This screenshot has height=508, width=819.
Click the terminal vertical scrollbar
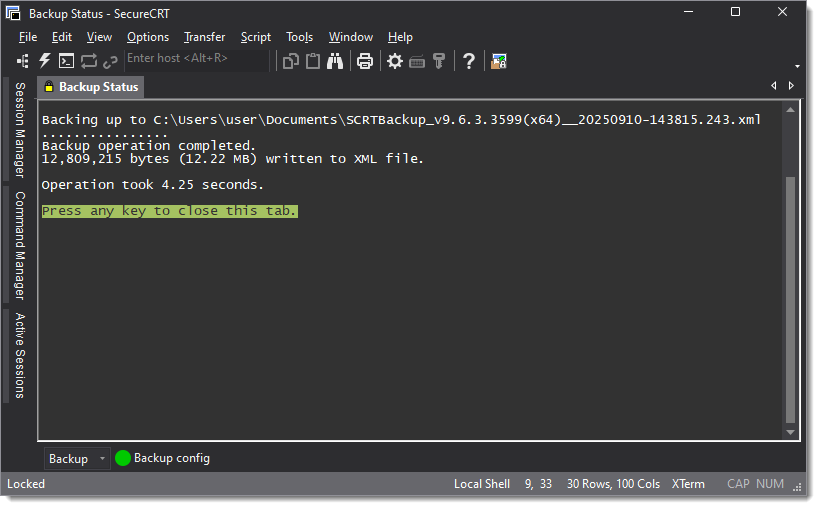[x=791, y=300]
